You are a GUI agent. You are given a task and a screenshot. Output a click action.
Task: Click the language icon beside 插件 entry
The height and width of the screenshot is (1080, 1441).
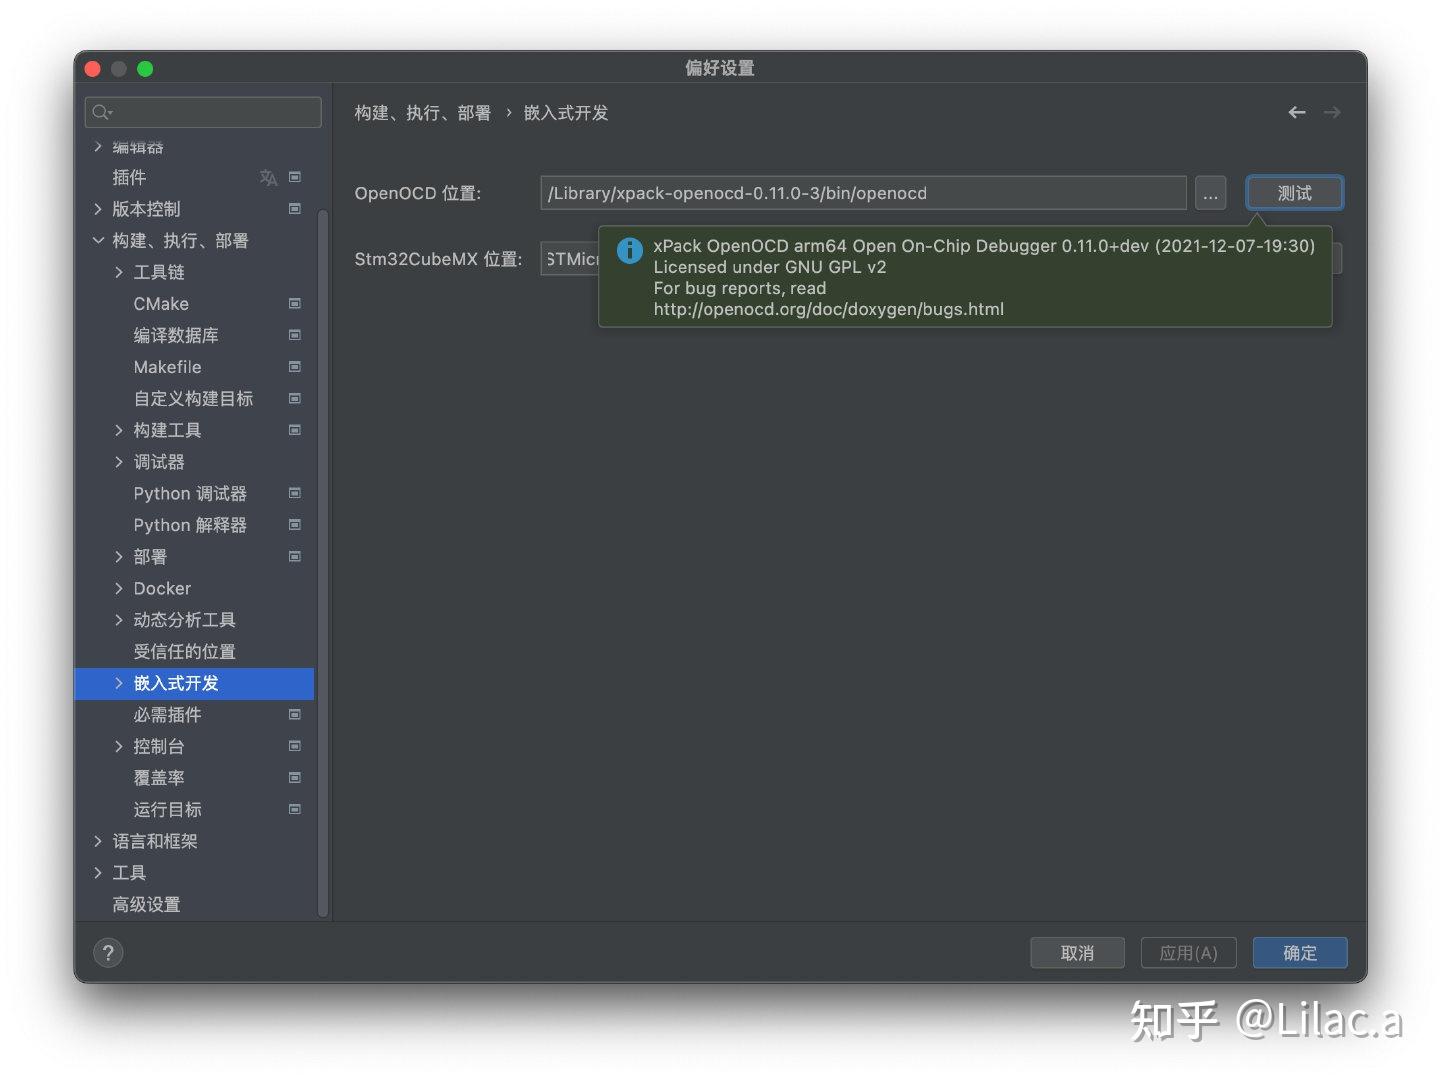click(268, 177)
